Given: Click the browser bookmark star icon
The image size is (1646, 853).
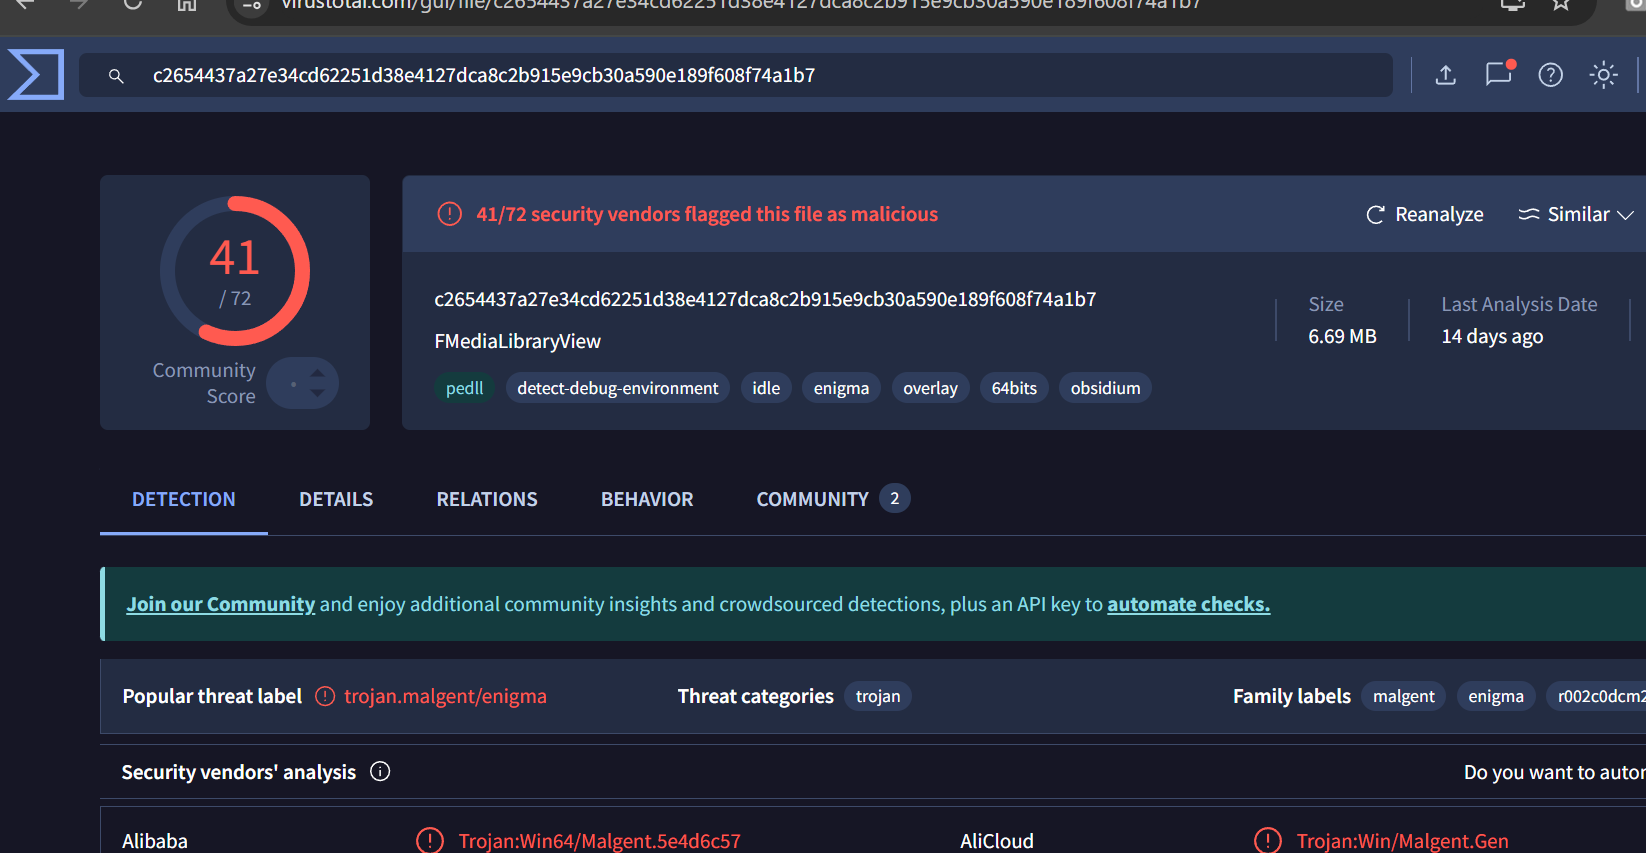Looking at the screenshot, I should tap(1561, 5).
